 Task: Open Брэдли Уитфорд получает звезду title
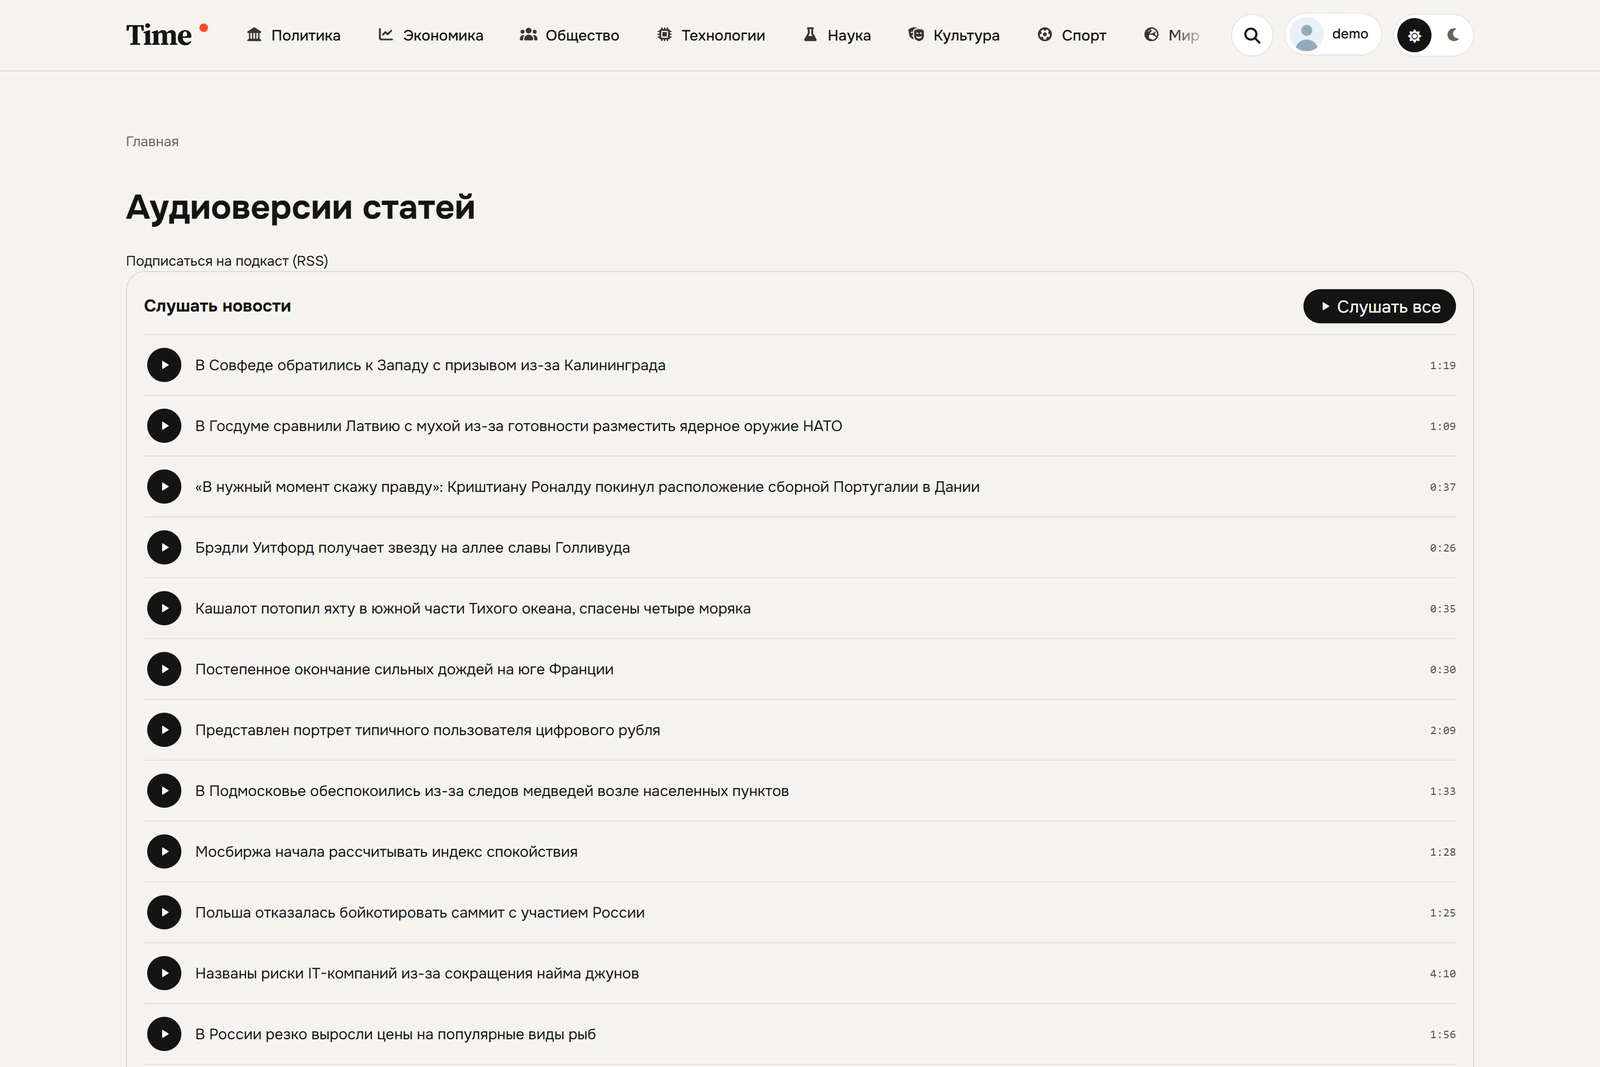click(412, 547)
